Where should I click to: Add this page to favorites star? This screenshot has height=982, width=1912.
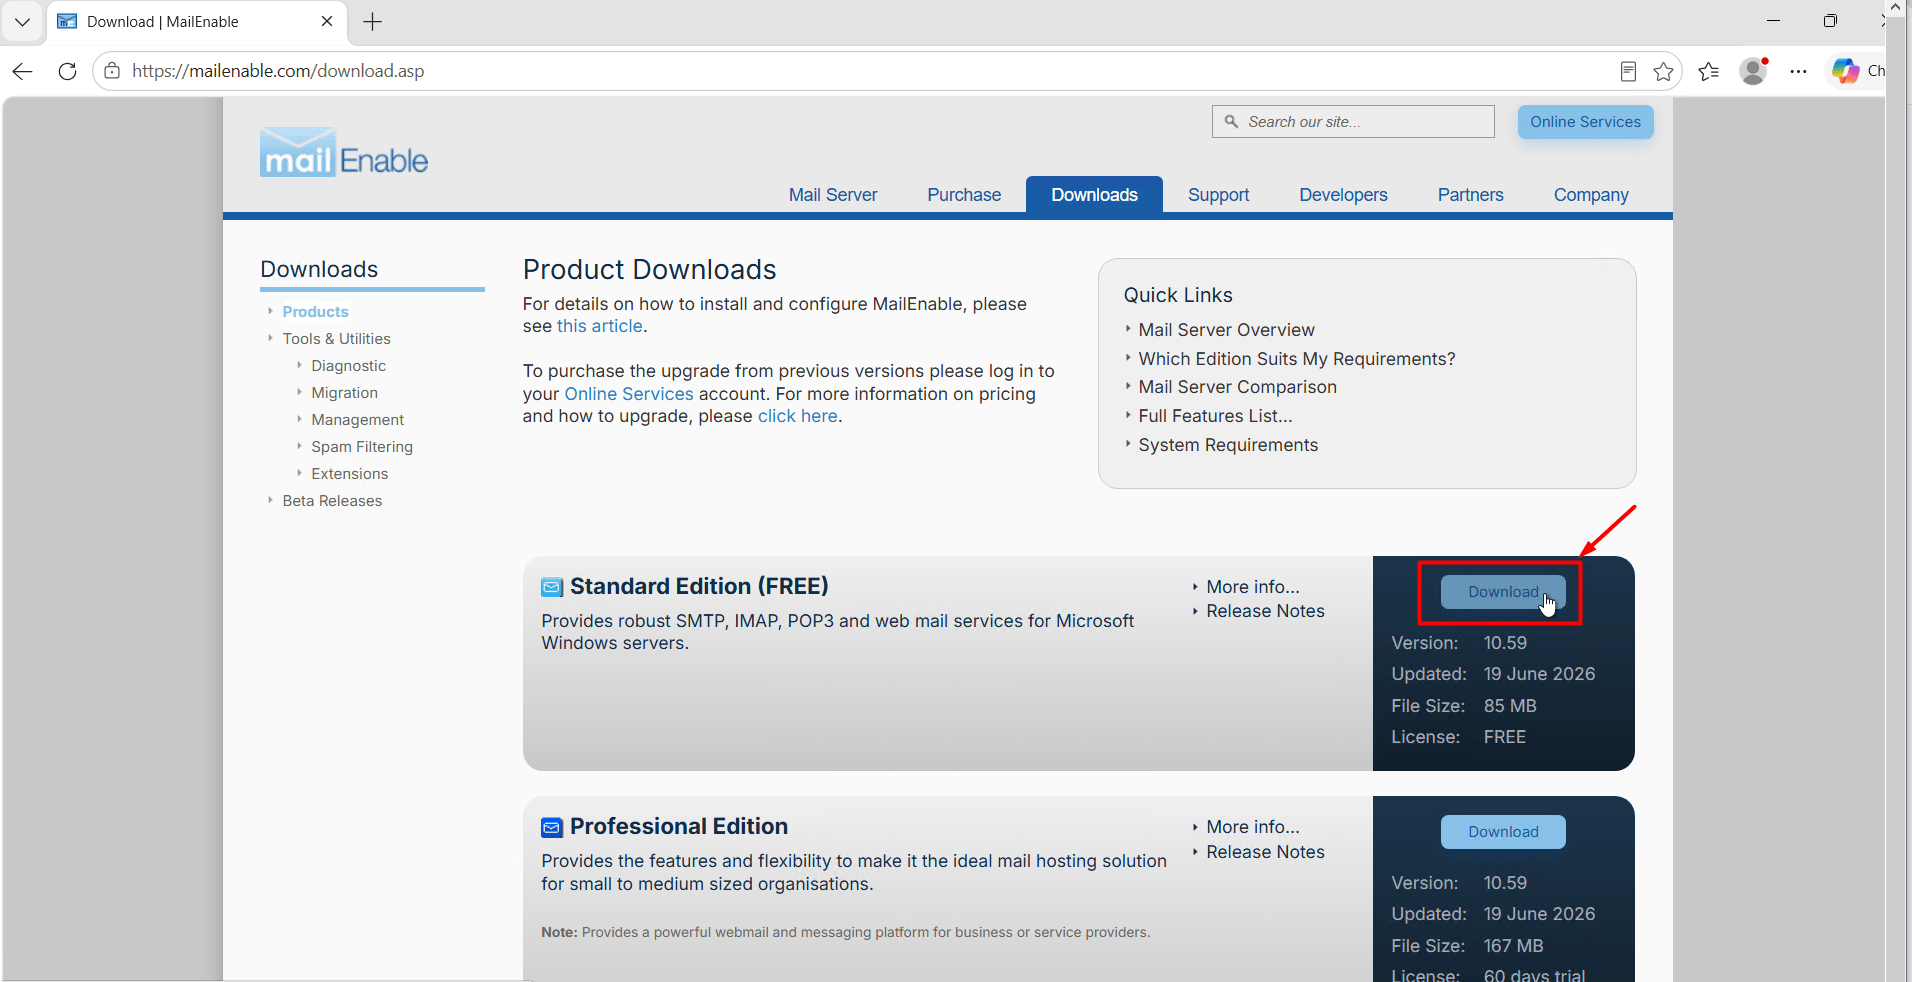click(1664, 71)
